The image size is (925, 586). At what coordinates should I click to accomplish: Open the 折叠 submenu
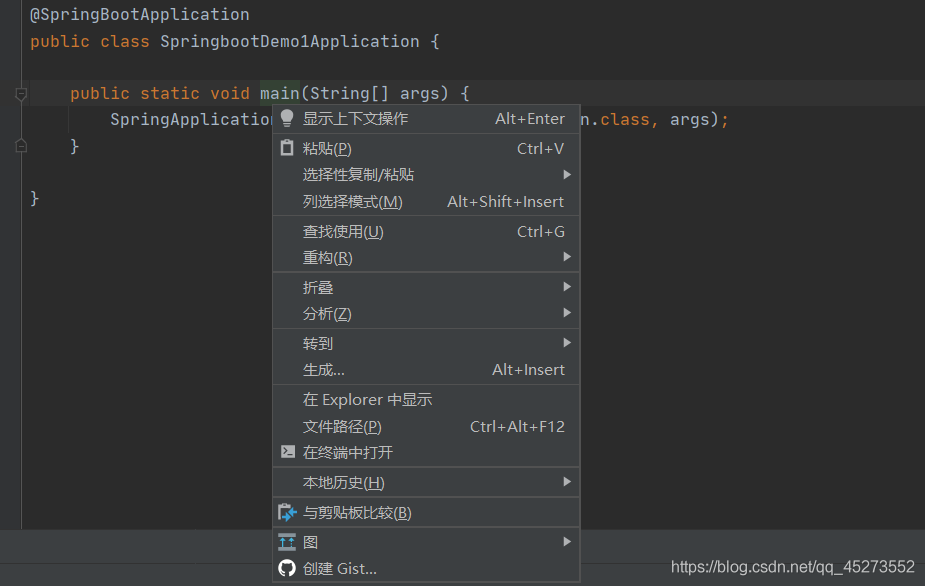click(426, 287)
